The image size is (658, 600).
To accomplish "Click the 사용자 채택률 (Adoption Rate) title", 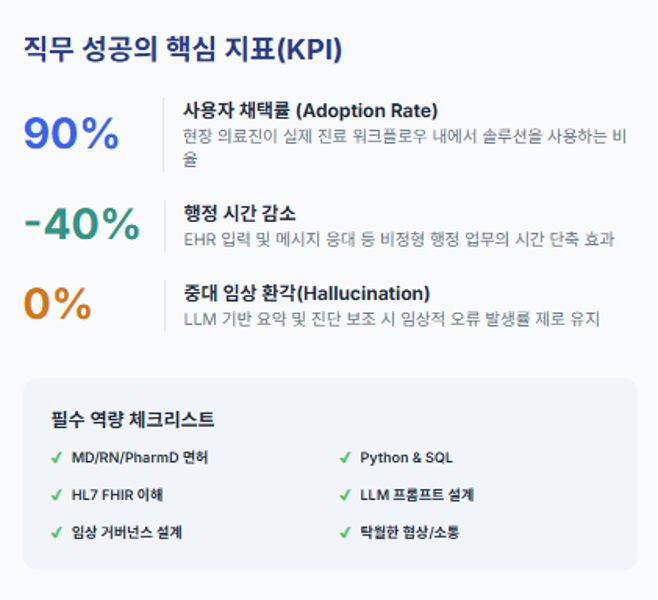I will (x=311, y=111).
